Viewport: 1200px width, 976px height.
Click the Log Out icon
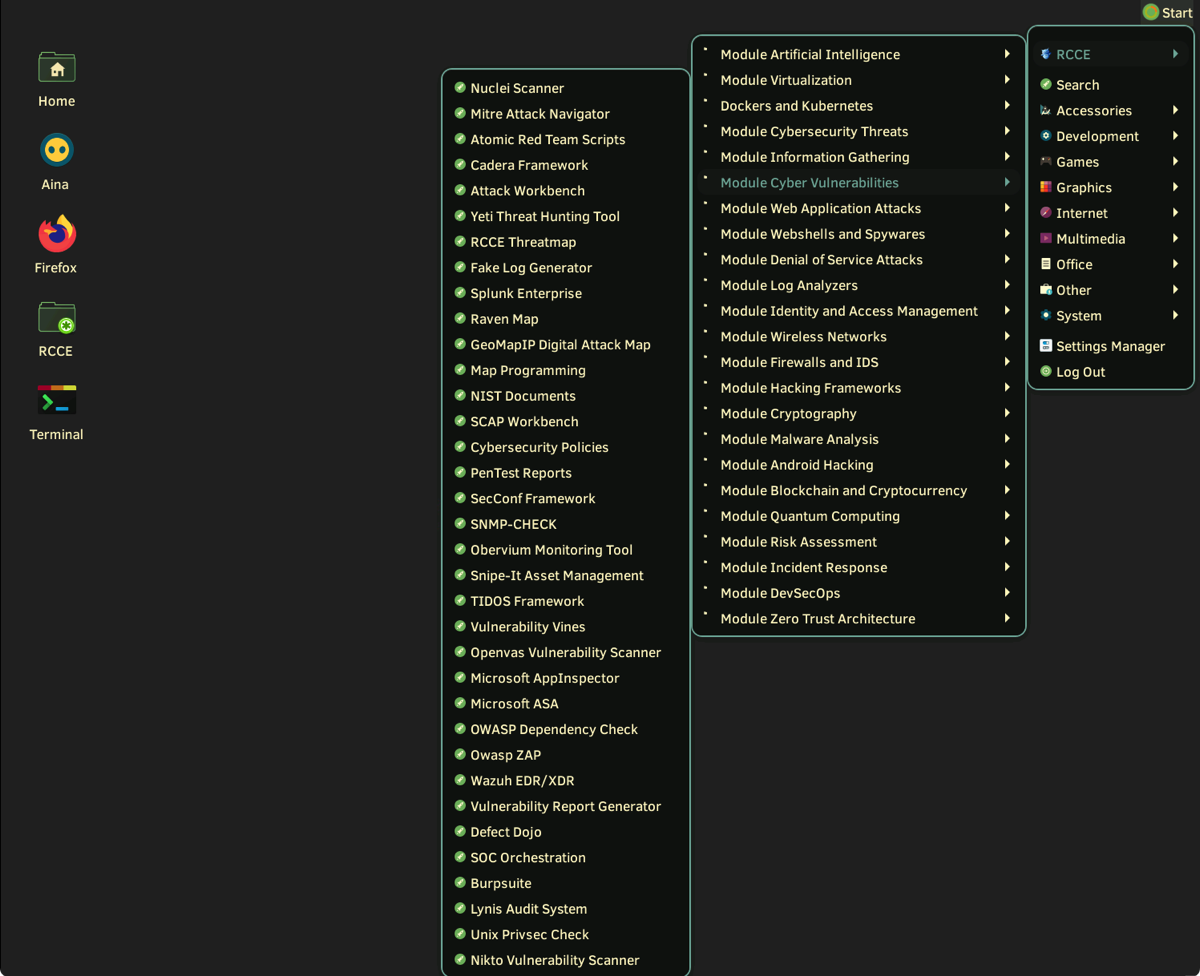(1046, 372)
